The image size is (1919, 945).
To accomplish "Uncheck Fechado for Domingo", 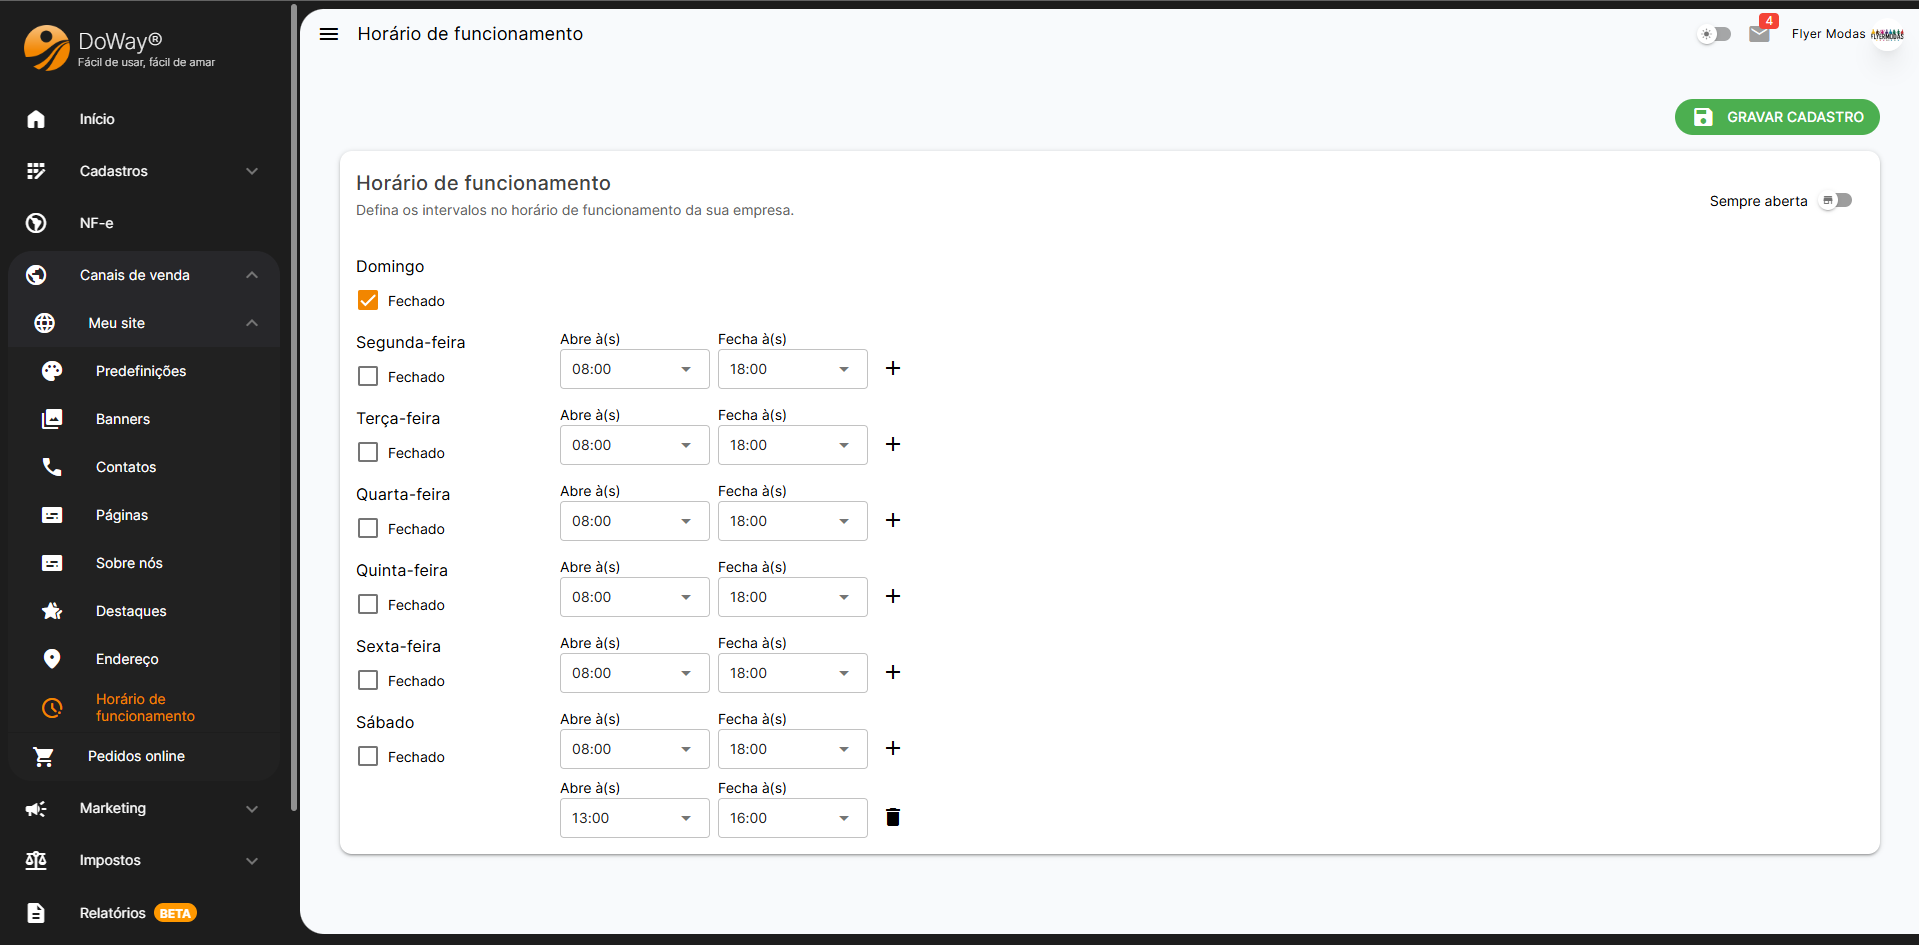I will pyautogui.click(x=368, y=301).
